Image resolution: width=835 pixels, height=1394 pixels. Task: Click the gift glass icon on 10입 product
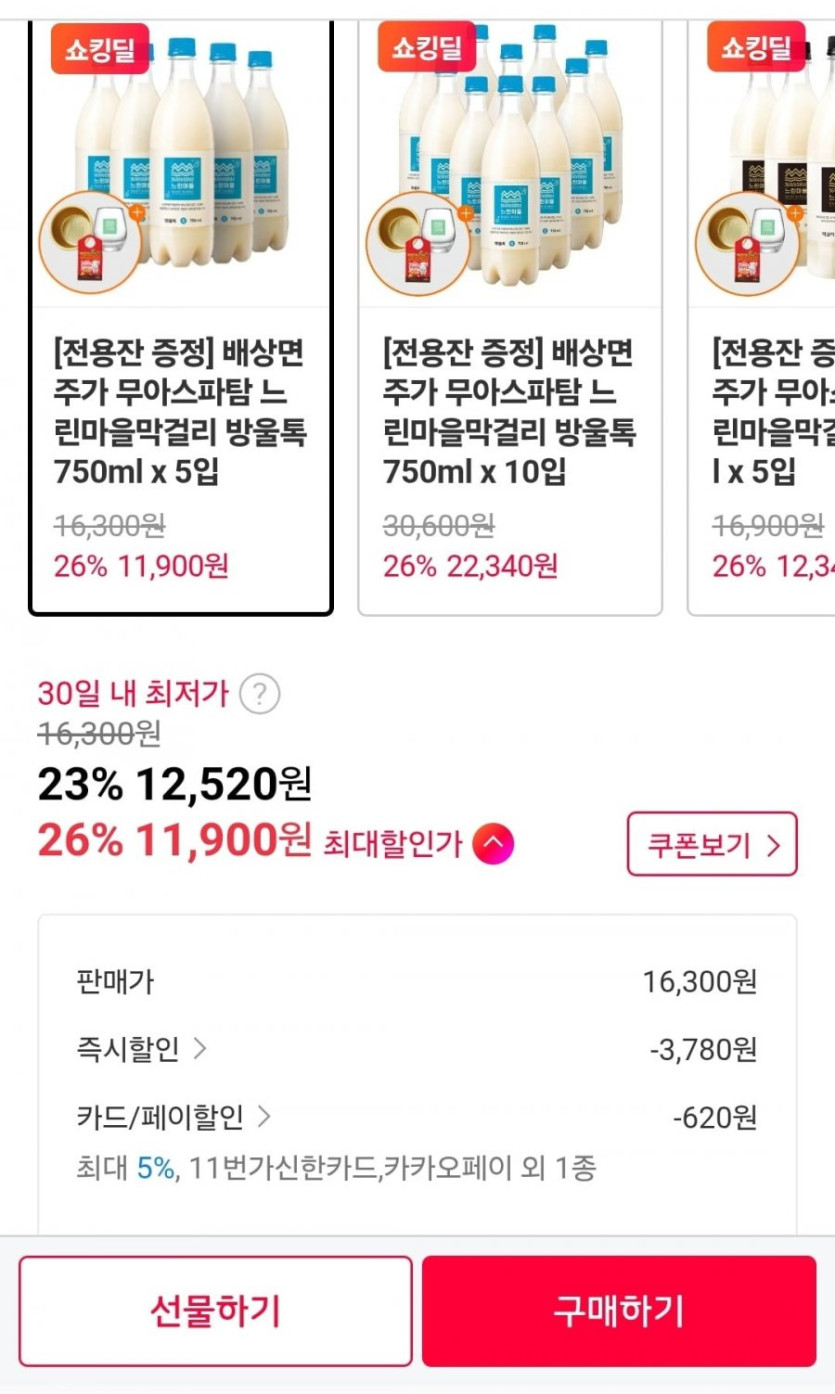pos(418,243)
